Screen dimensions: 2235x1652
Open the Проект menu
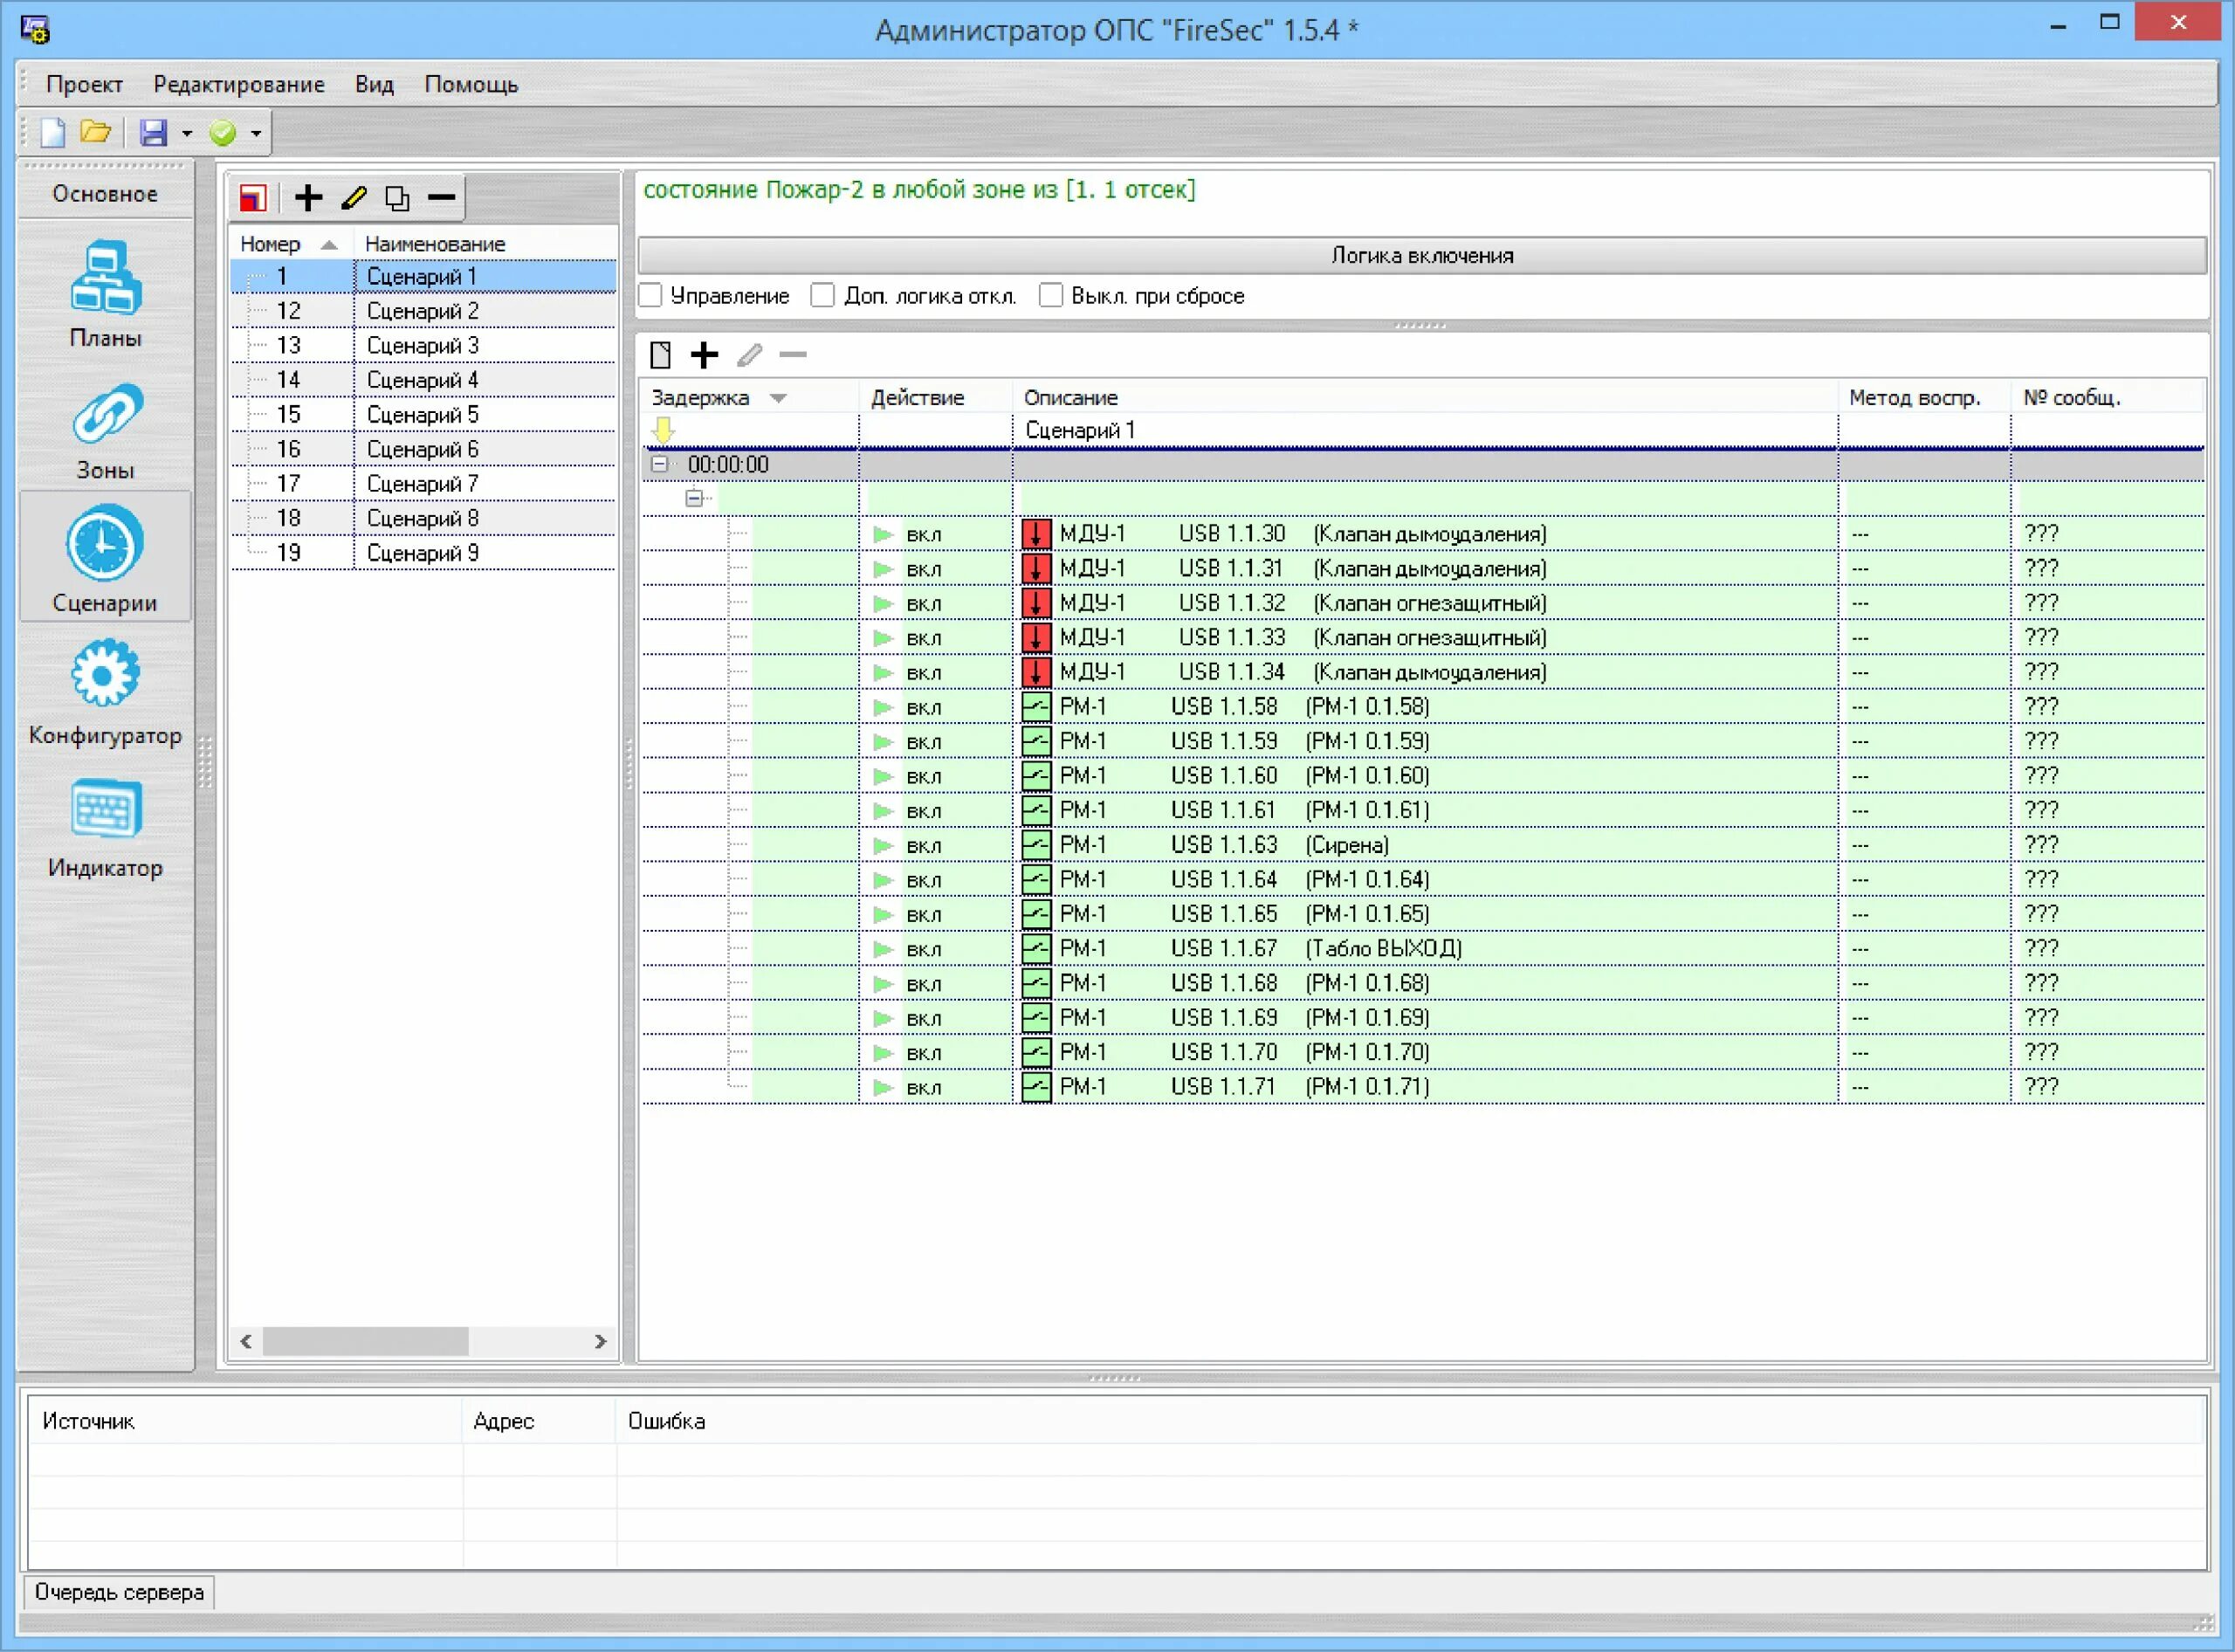pos(84,84)
